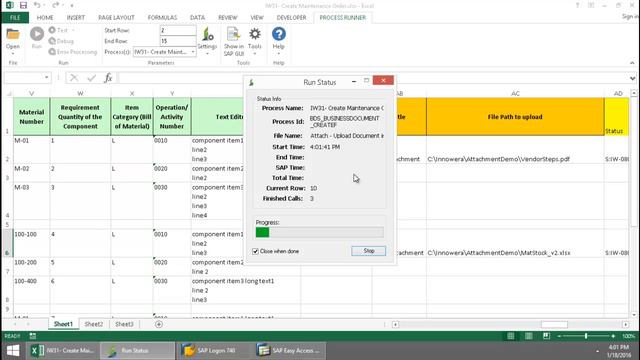Select the PROCESS RUNNER tab
The height and width of the screenshot is (360, 640).
point(342,18)
